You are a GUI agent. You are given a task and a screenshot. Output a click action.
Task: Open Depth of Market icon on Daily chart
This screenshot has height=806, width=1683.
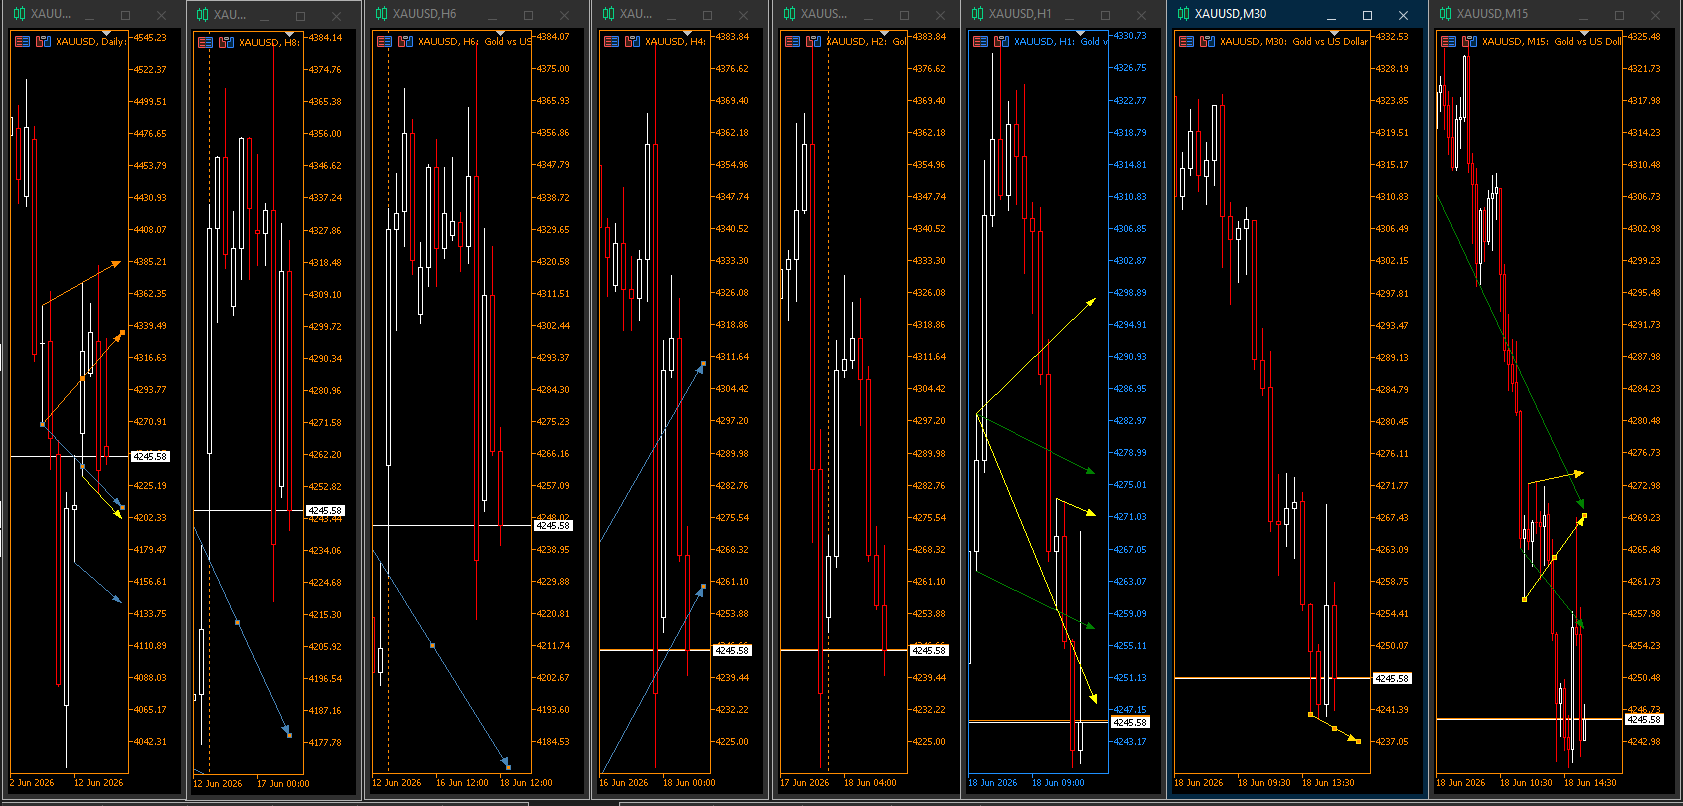tap(43, 41)
